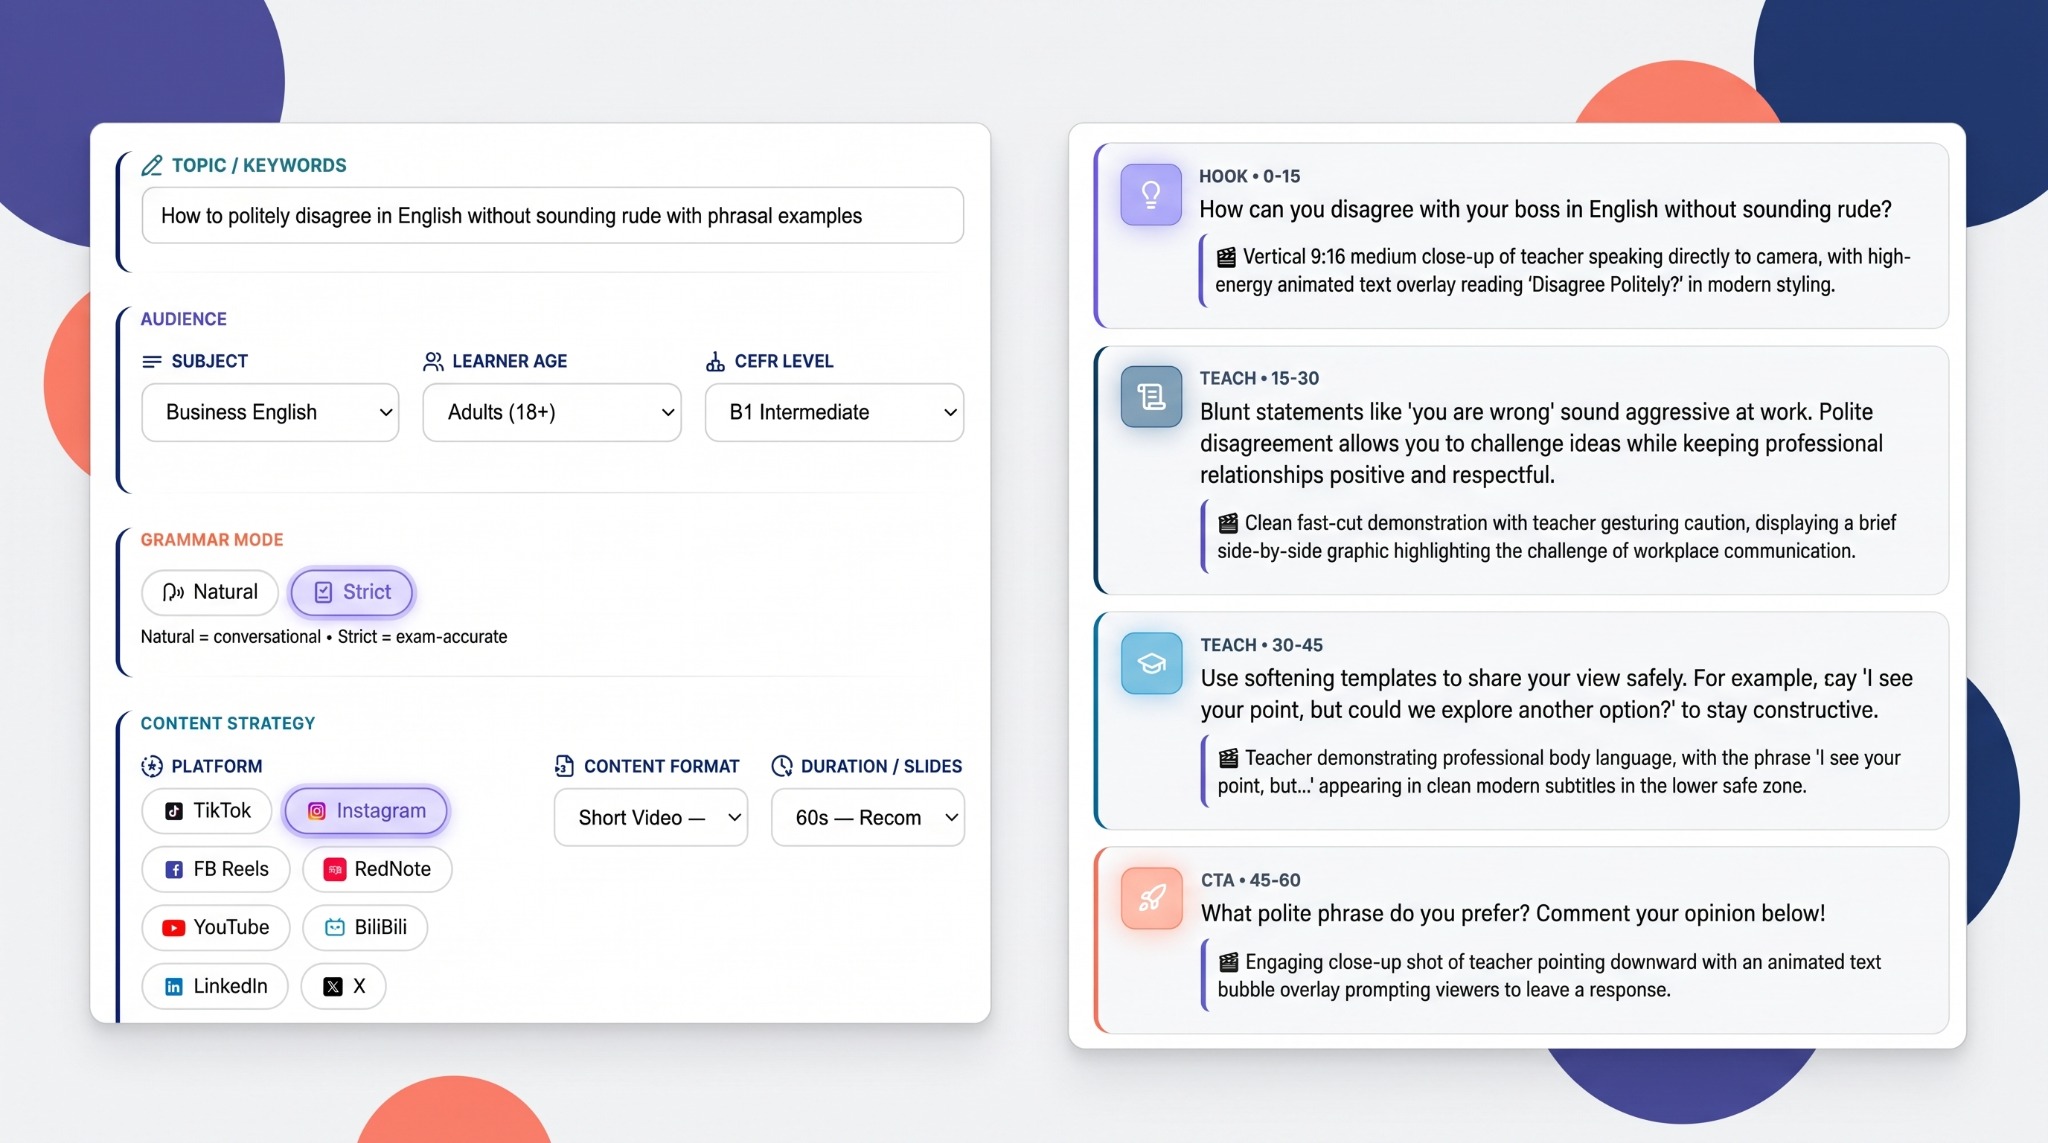2048x1143 pixels.
Task: Click the Learner Age people icon
Action: (x=433, y=361)
